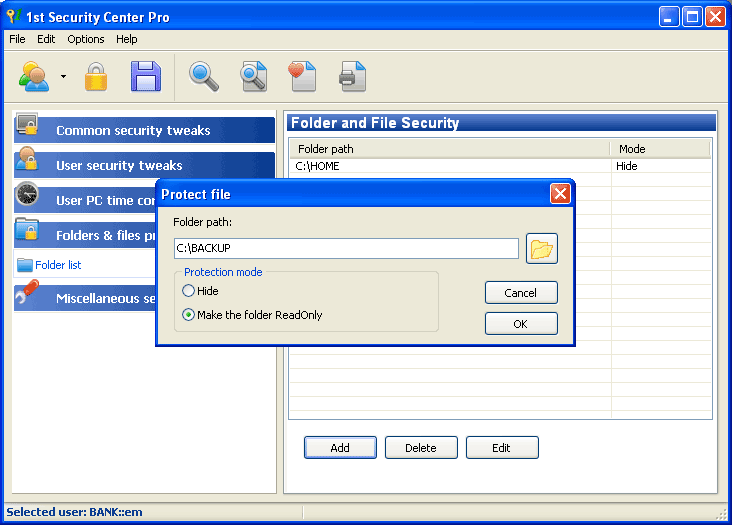Open the Help menu
The width and height of the screenshot is (732, 525).
[x=127, y=39]
